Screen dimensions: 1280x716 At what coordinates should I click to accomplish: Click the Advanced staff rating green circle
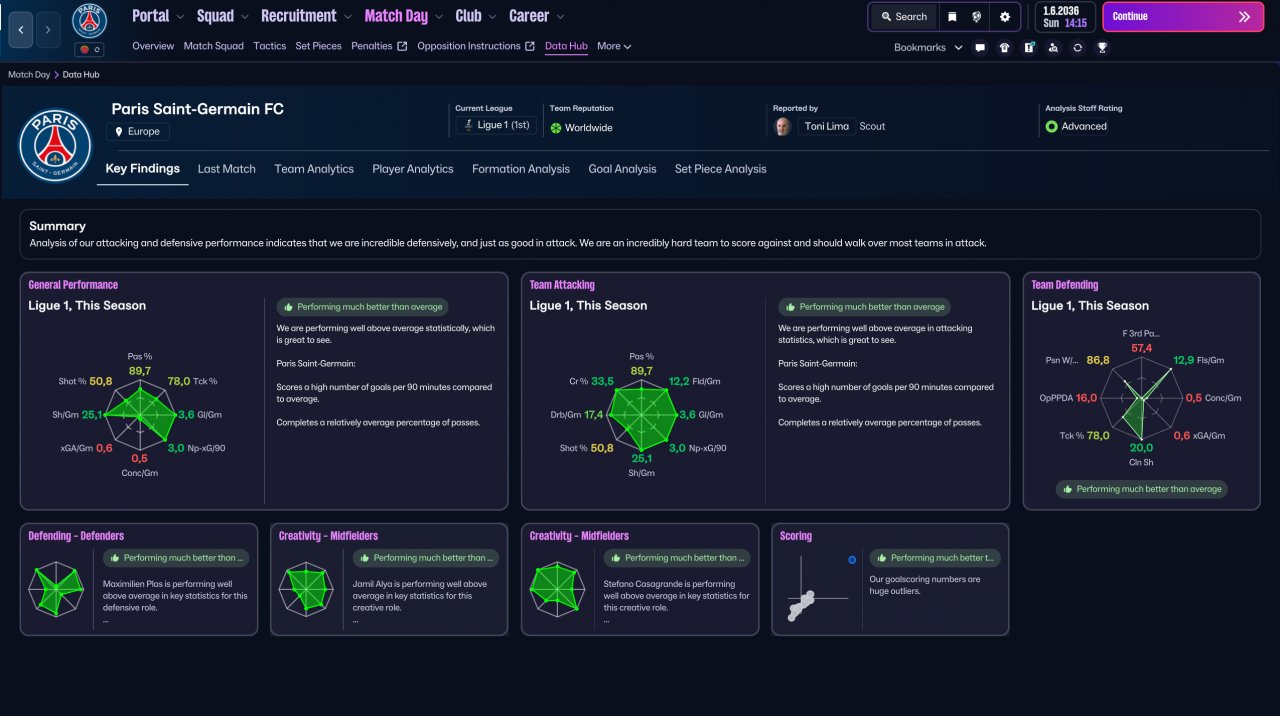(x=1051, y=127)
